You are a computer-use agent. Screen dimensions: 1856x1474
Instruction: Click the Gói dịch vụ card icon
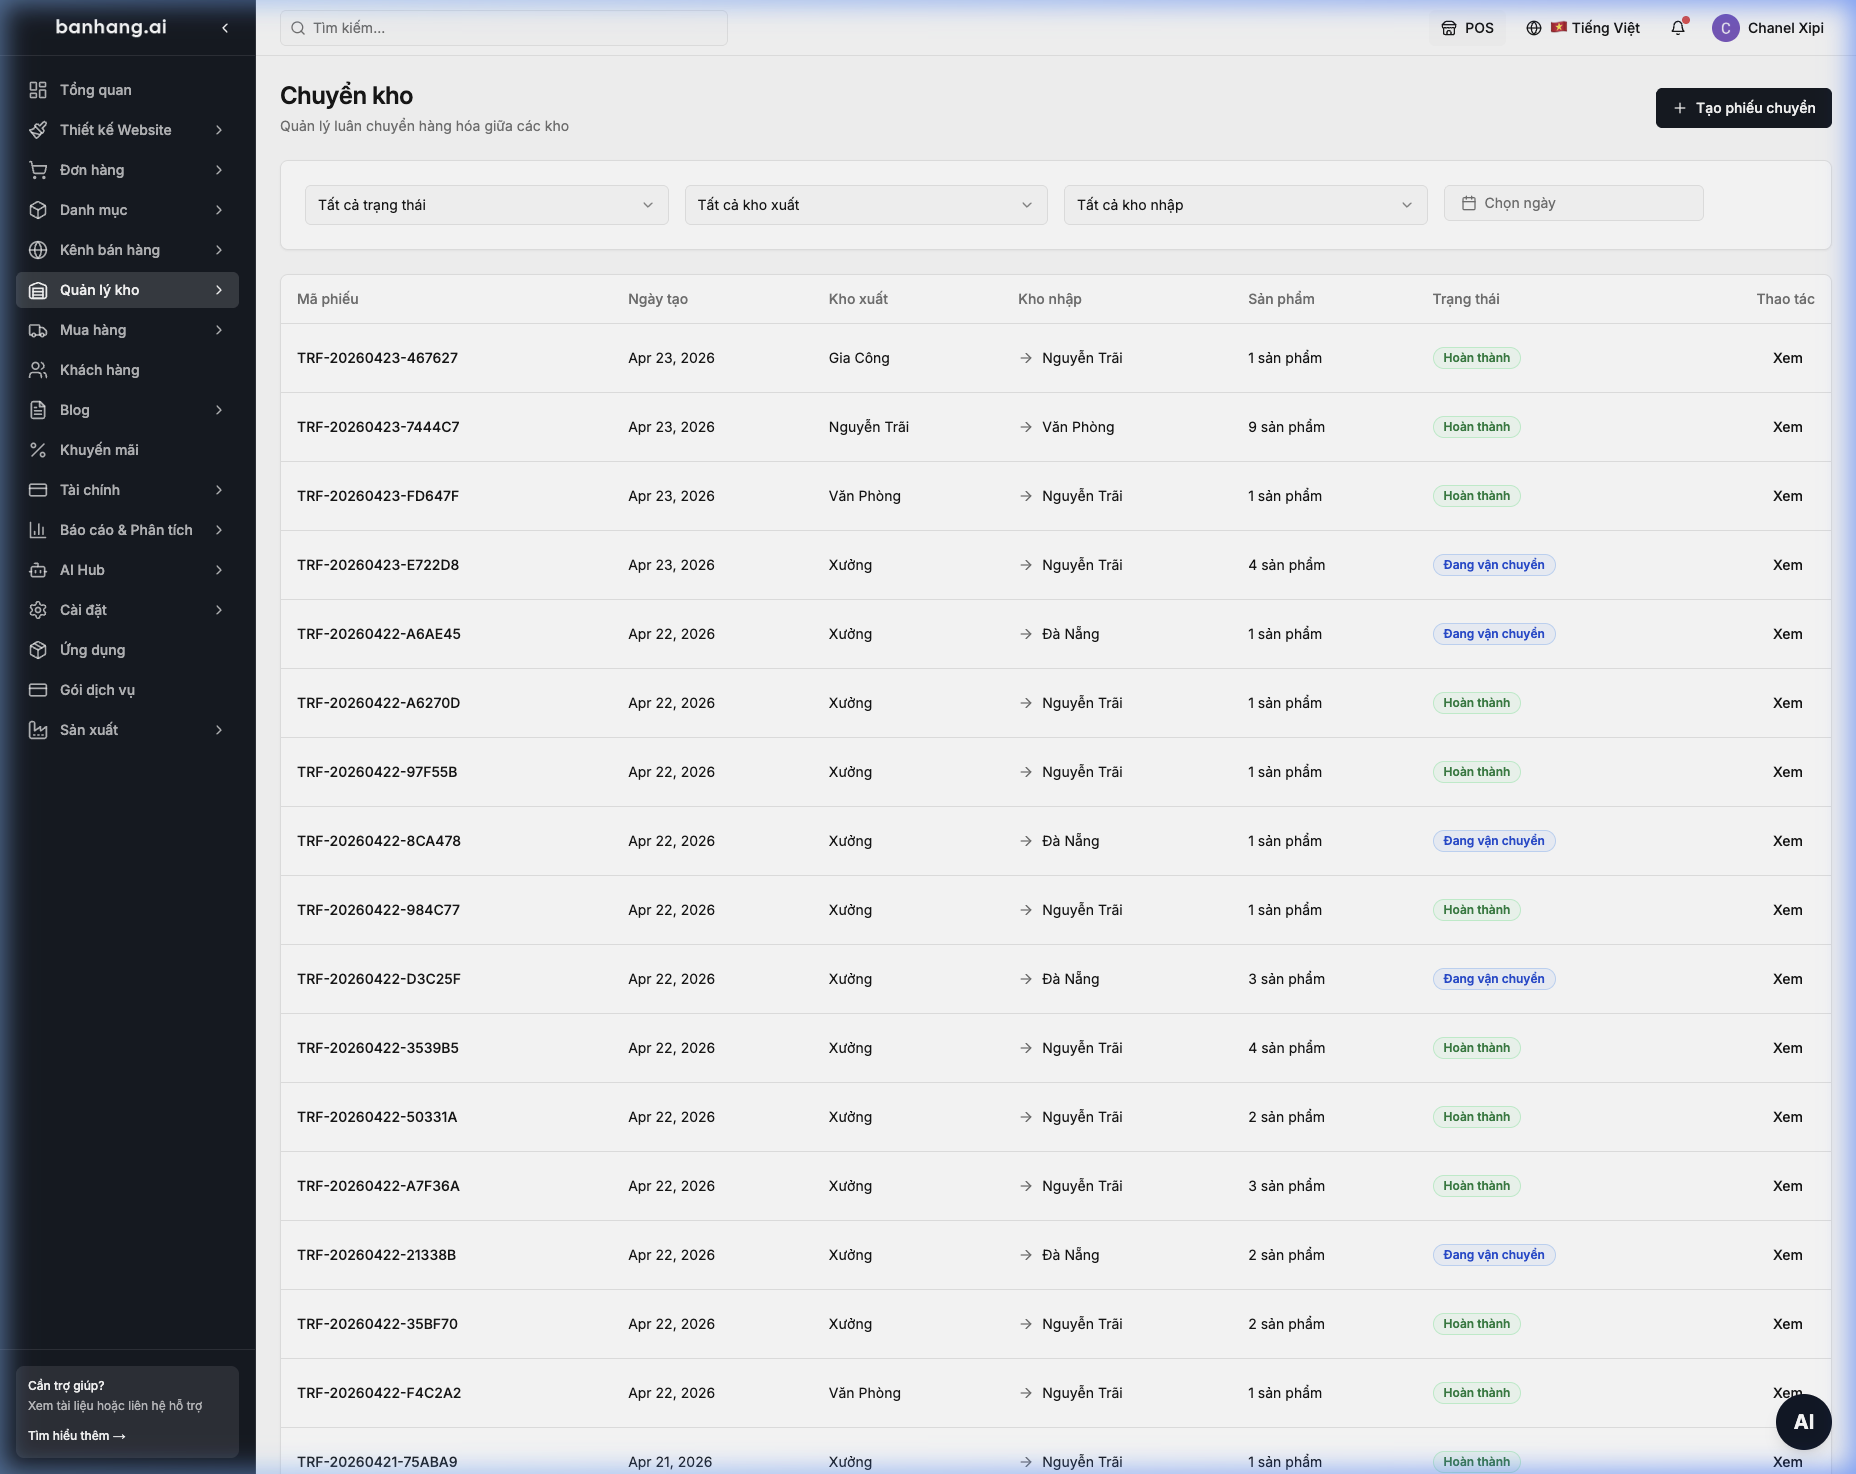pyautogui.click(x=38, y=690)
